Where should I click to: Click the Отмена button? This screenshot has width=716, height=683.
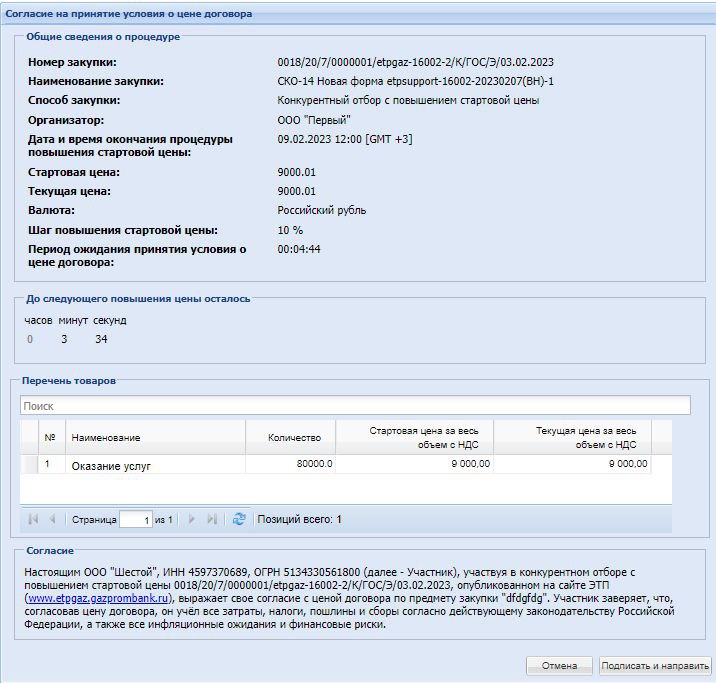coord(559,666)
